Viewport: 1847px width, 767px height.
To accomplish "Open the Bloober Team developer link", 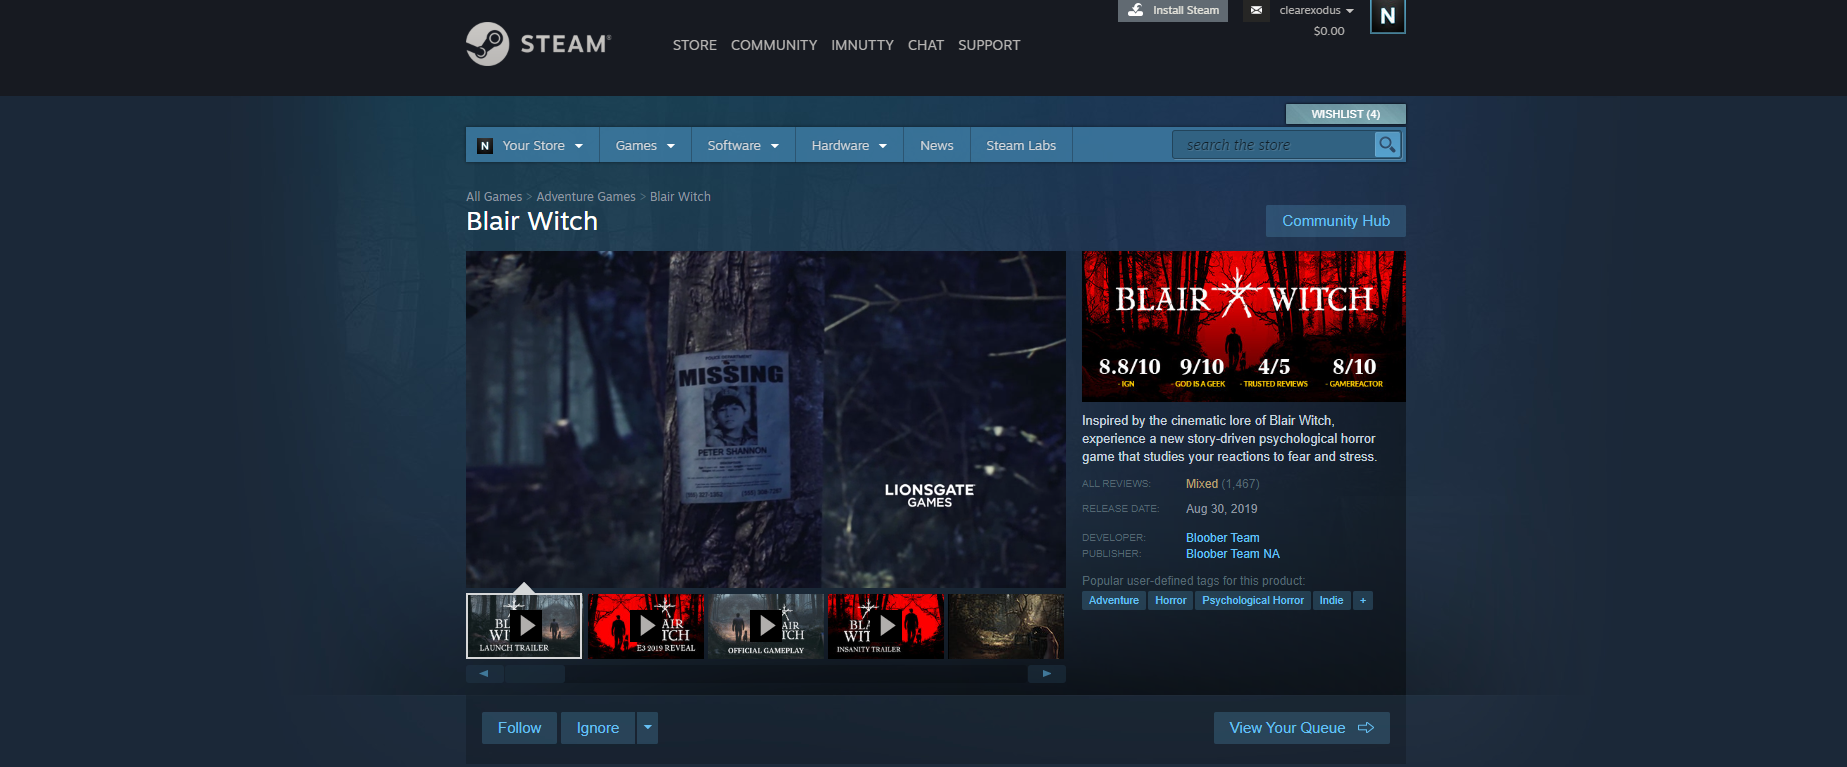I will coord(1222,538).
